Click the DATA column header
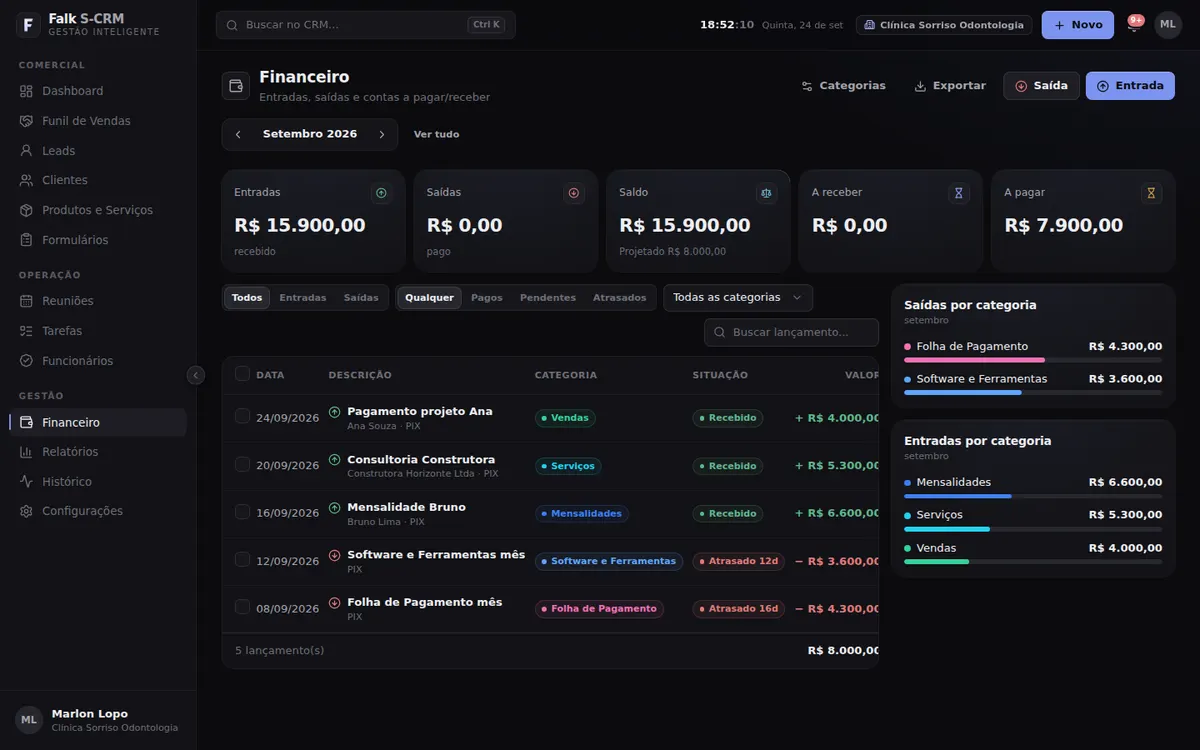This screenshot has height=750, width=1200. 270,375
